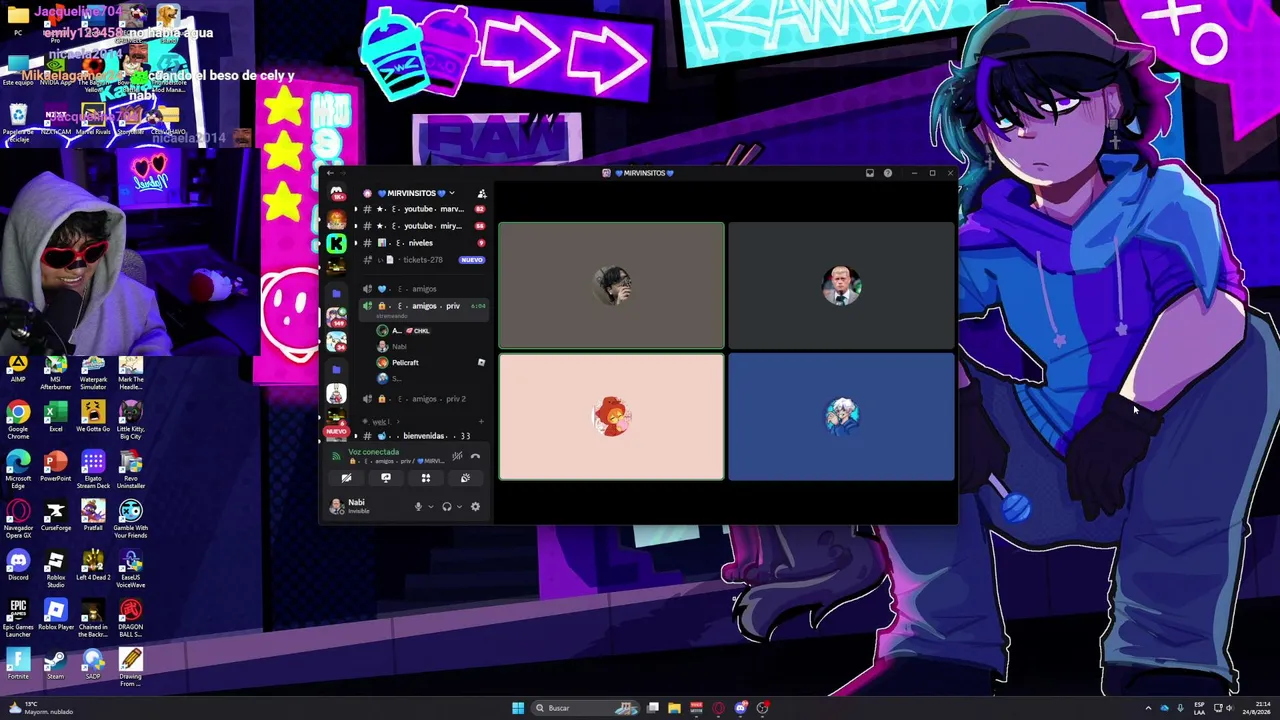Open Epic Games Launcher shortcut
The height and width of the screenshot is (720, 1280).
click(x=18, y=619)
